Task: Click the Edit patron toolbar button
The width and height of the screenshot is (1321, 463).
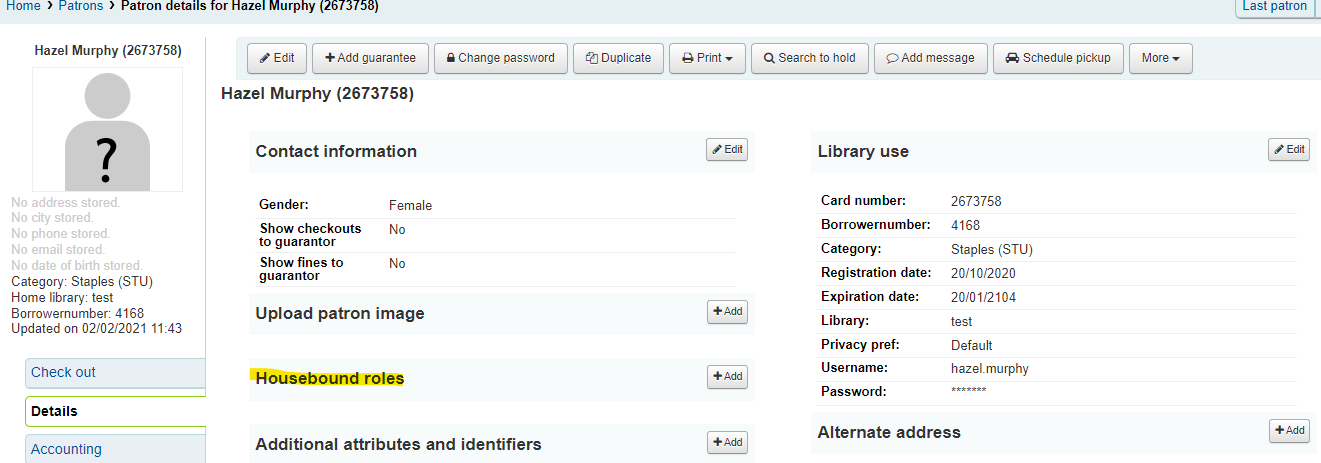Action: point(276,58)
